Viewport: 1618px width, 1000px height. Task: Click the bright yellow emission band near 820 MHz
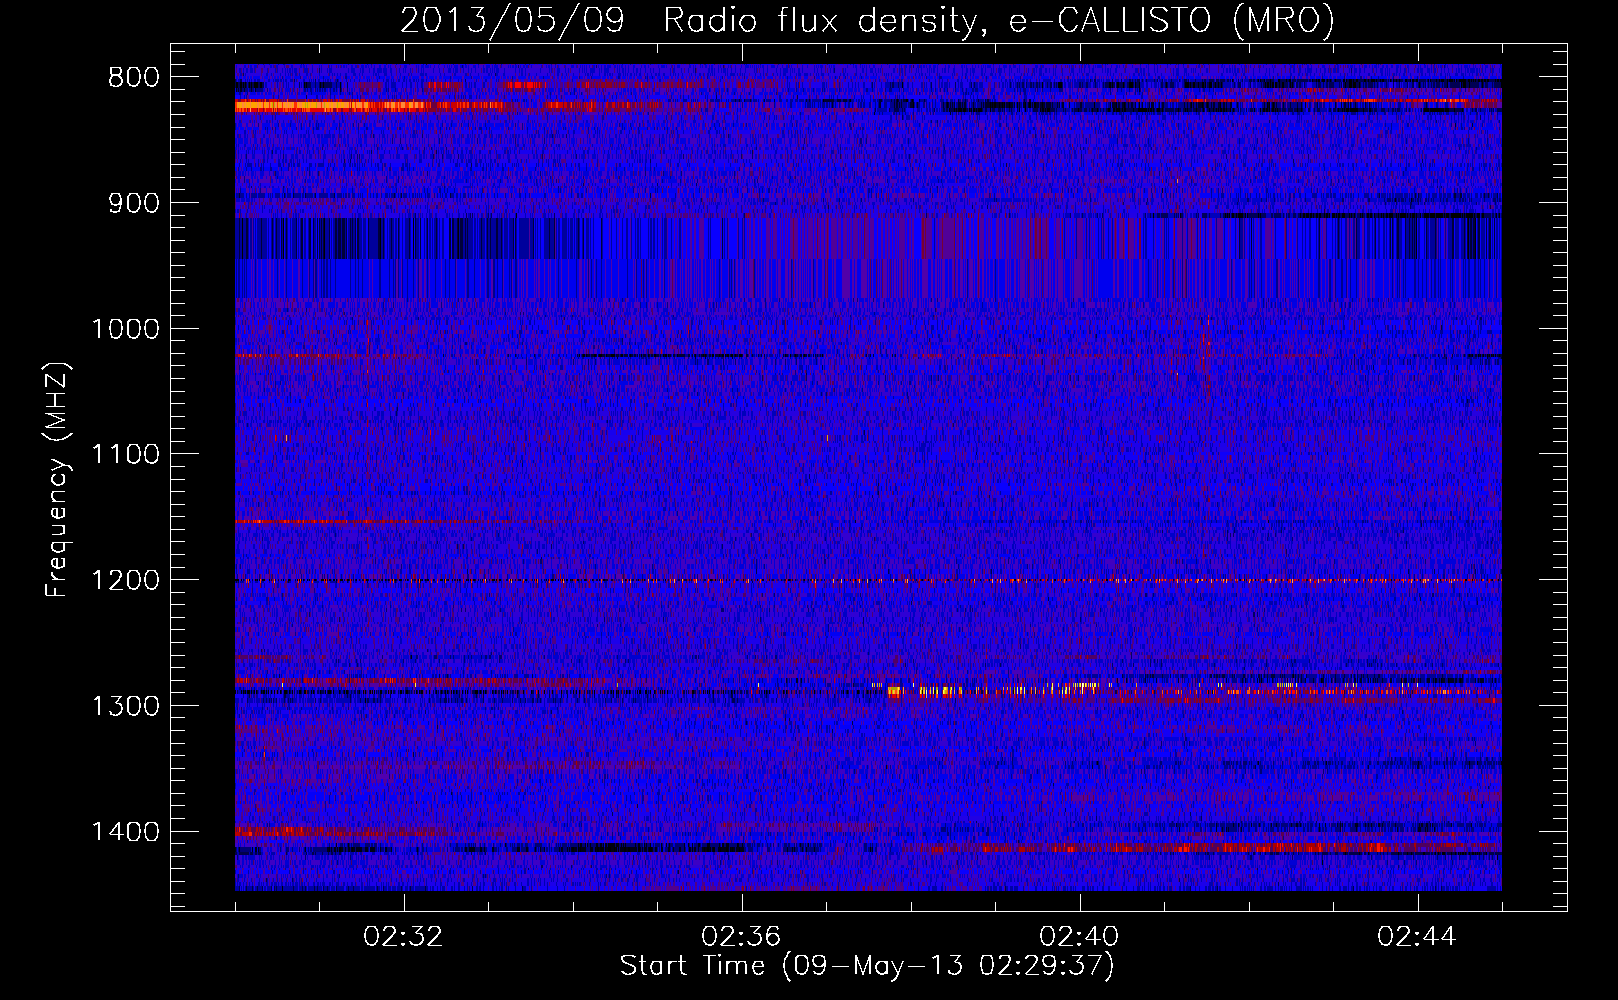[330, 105]
